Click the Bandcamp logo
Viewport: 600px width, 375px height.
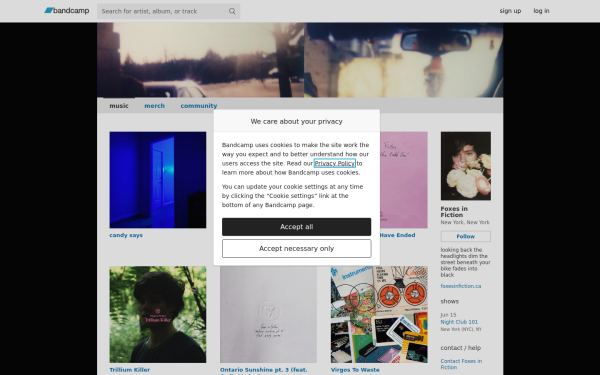67,11
